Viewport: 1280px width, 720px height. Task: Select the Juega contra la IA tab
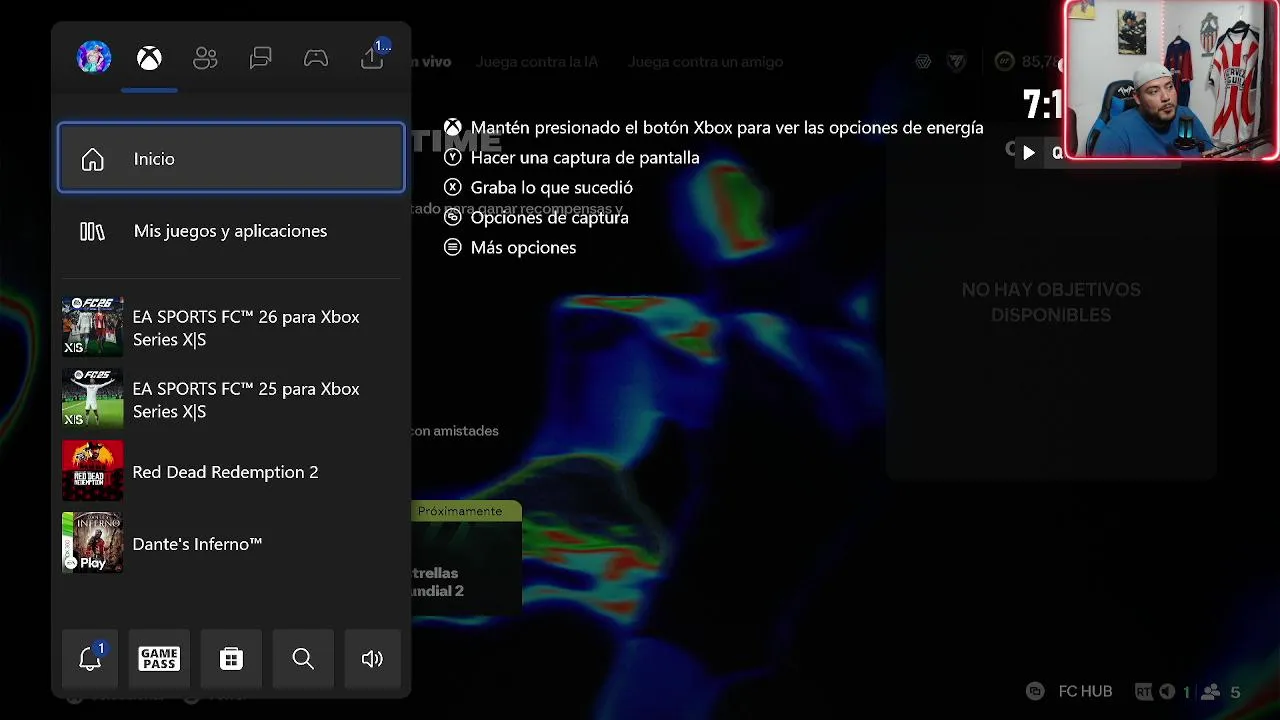537,62
